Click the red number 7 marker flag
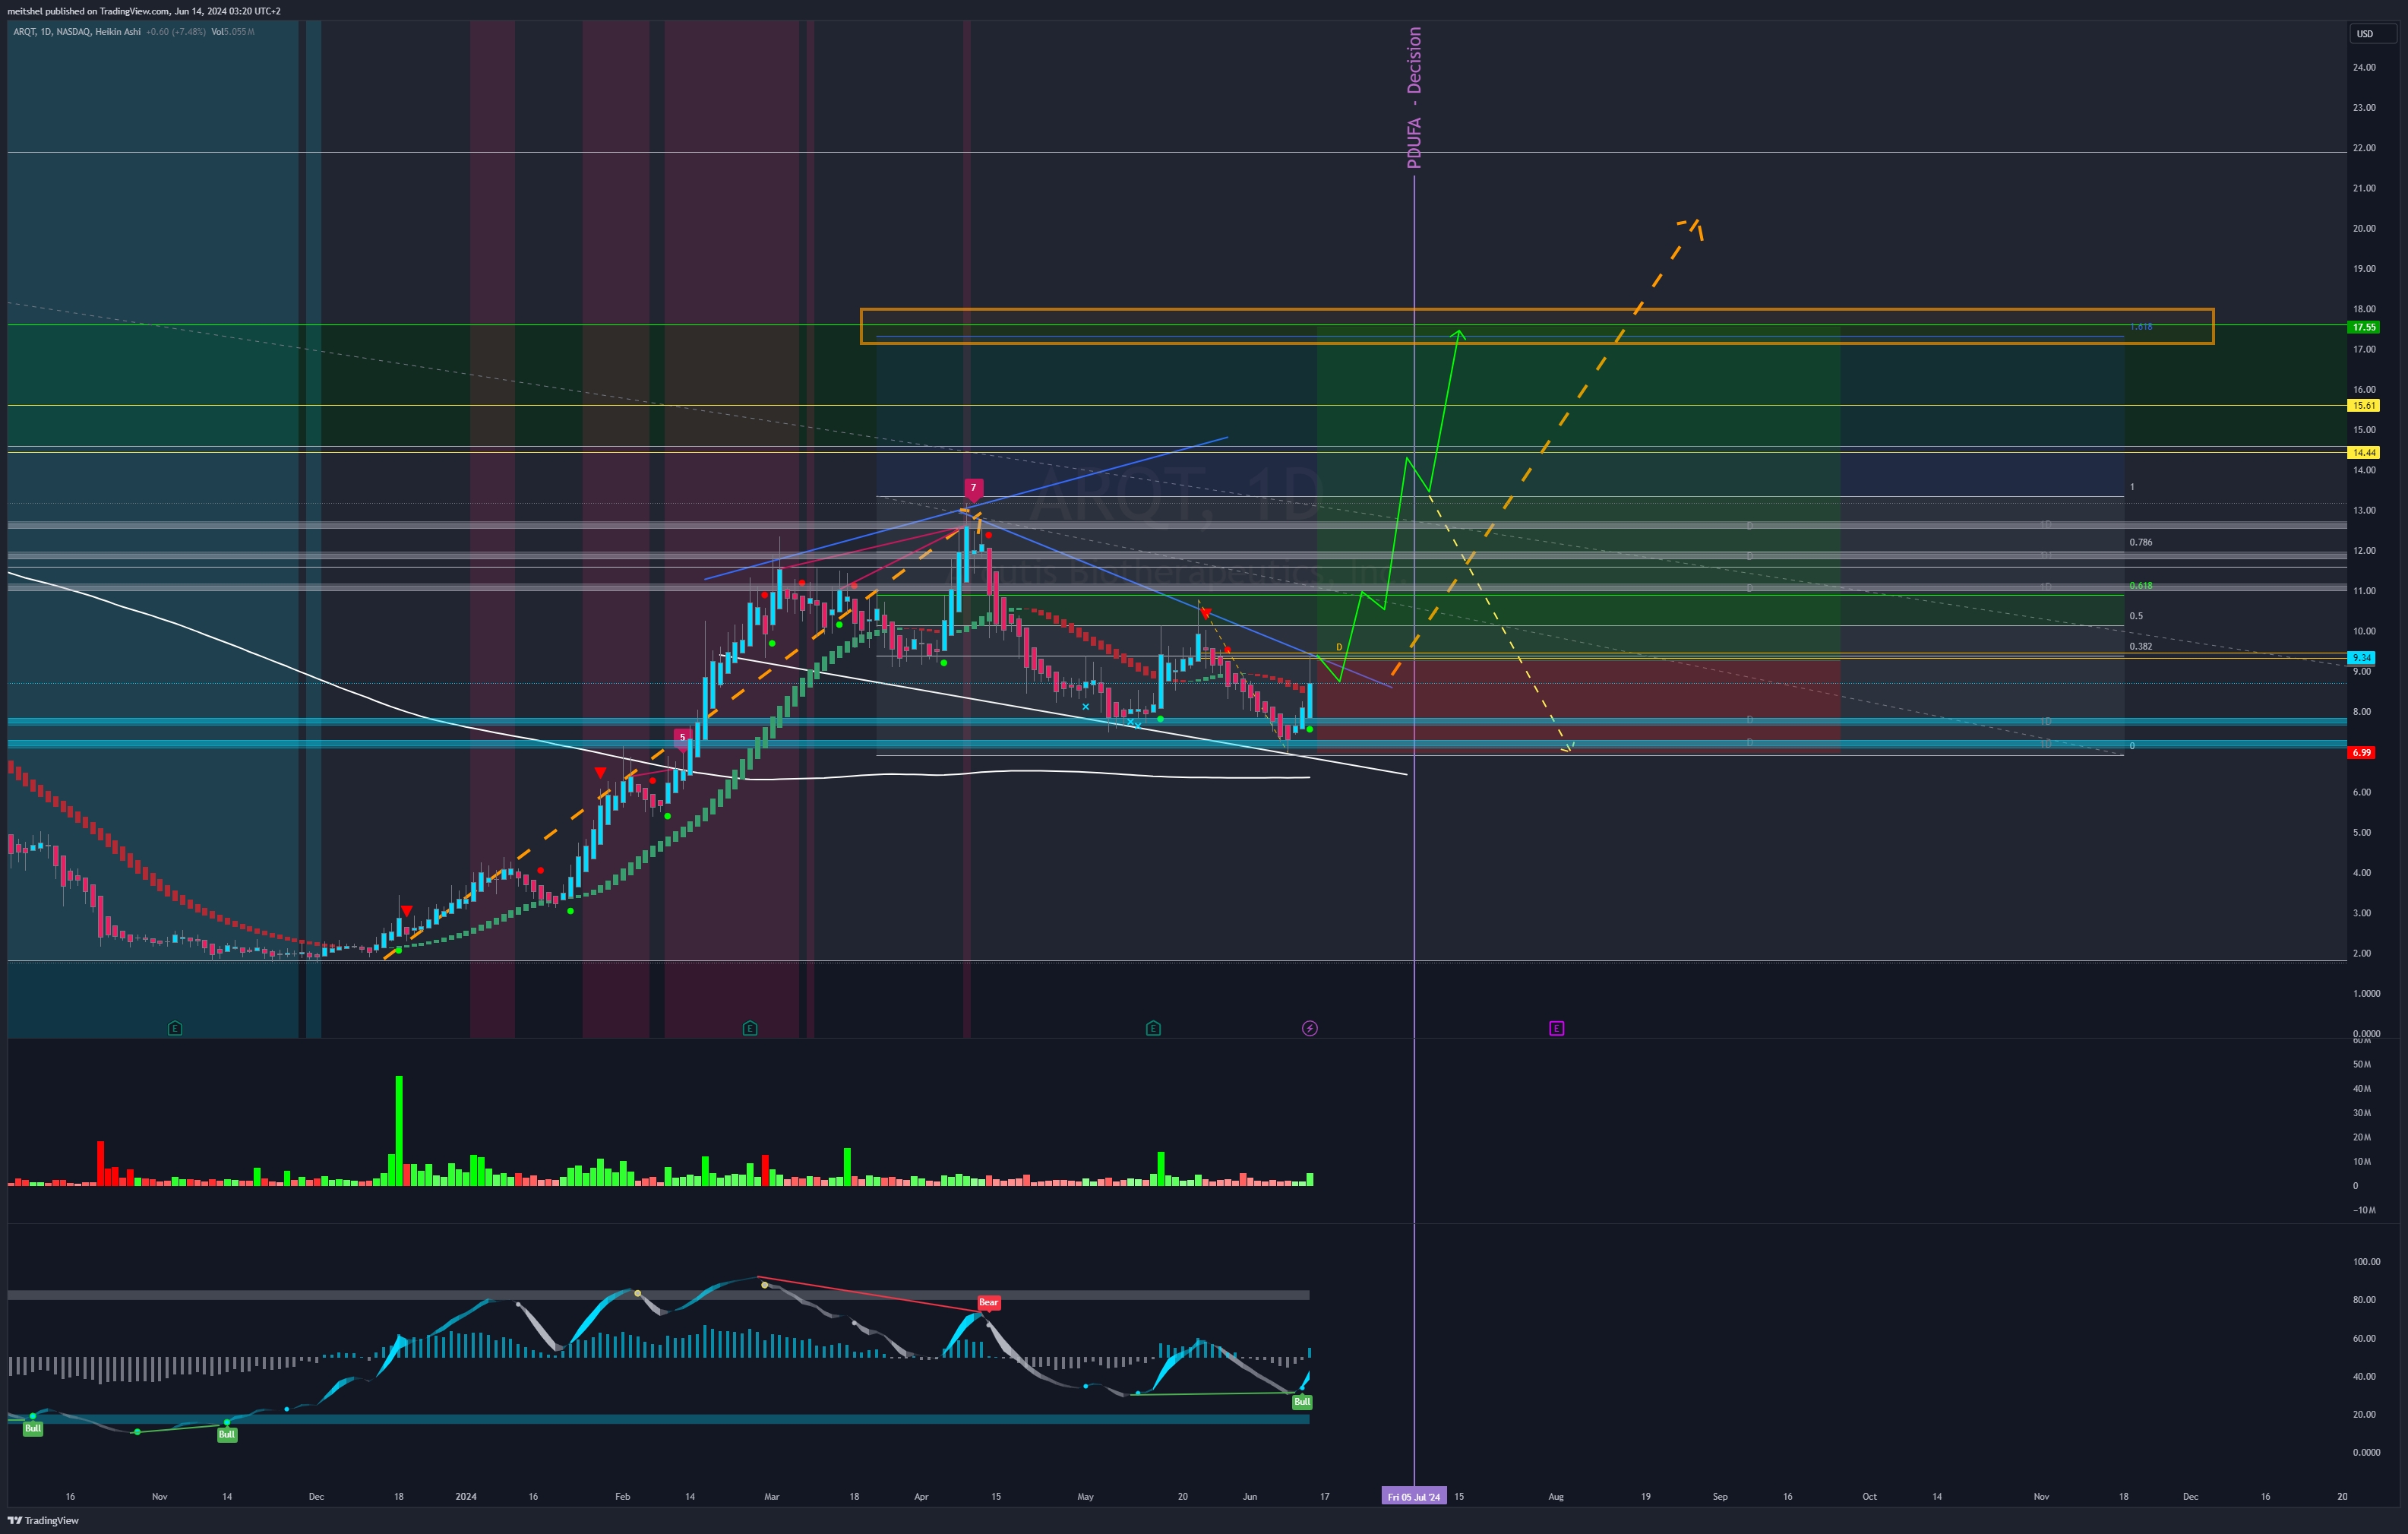 pos(973,489)
